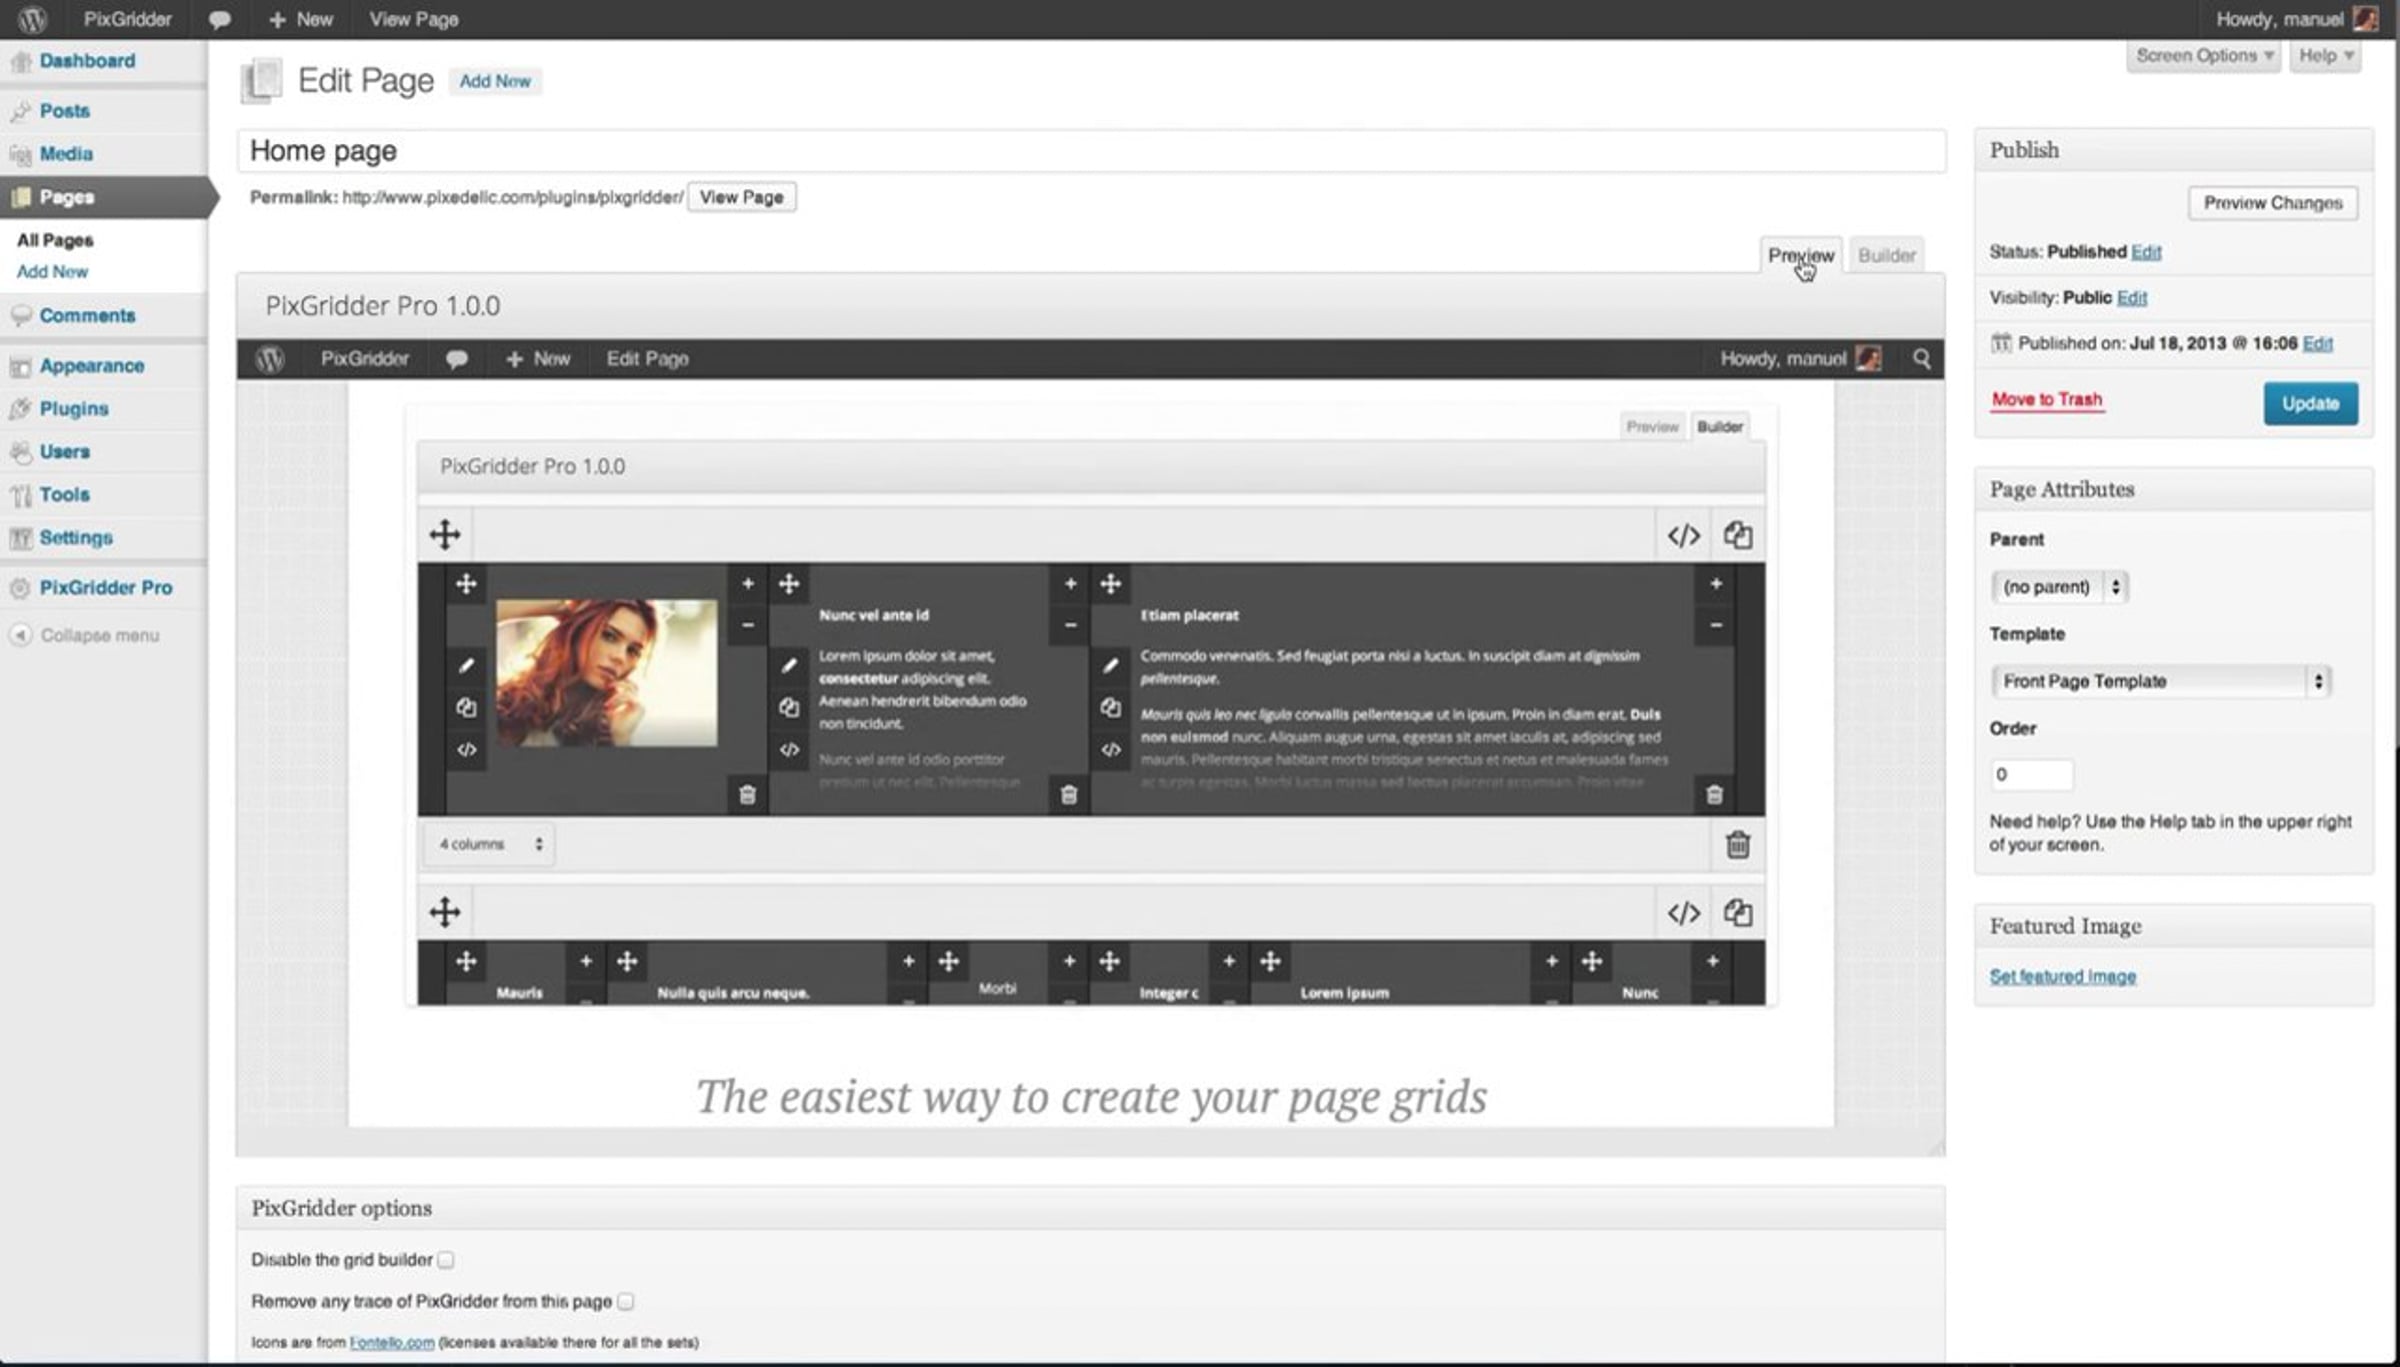Open code view icon of first grid row
This screenshot has width=2400, height=1367.
pos(1683,536)
